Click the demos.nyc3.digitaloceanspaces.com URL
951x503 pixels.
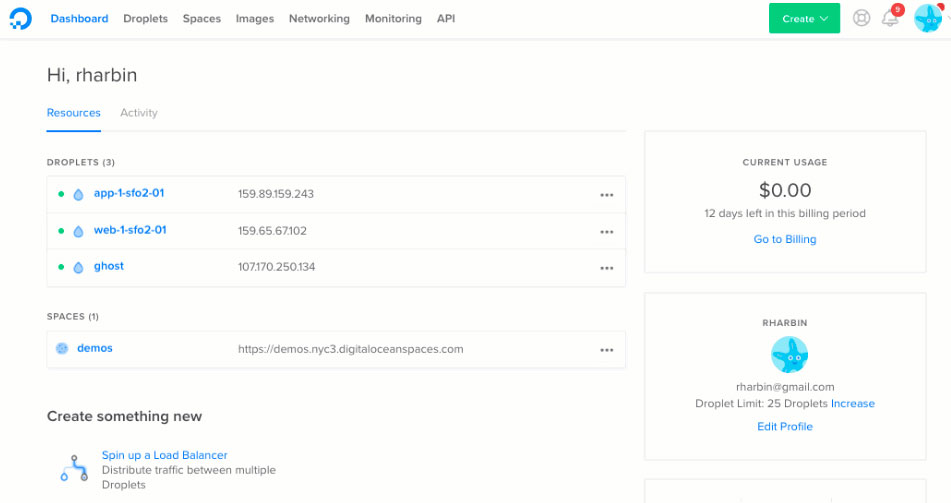coord(351,349)
